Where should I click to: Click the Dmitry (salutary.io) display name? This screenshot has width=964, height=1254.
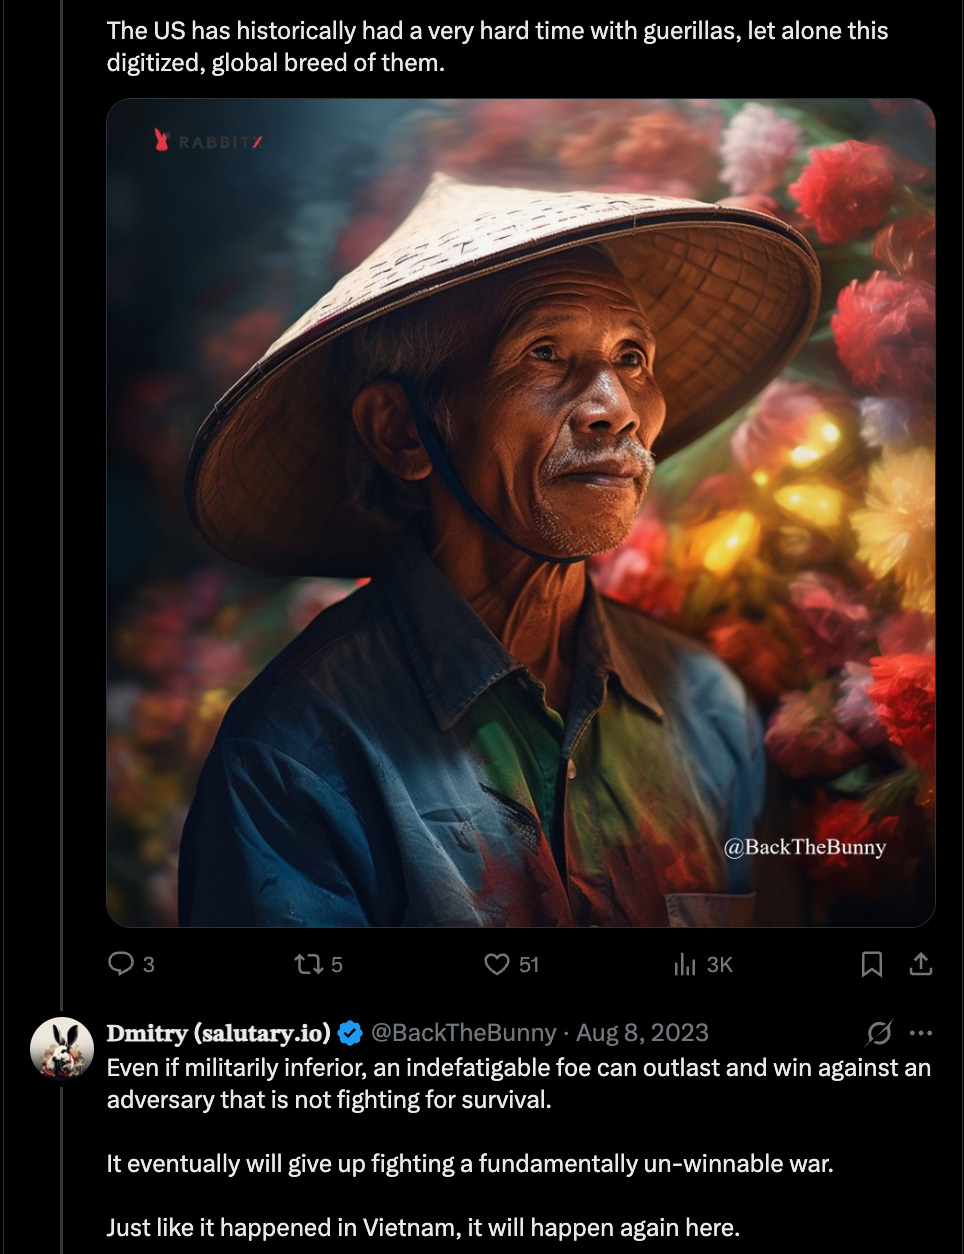219,1033
